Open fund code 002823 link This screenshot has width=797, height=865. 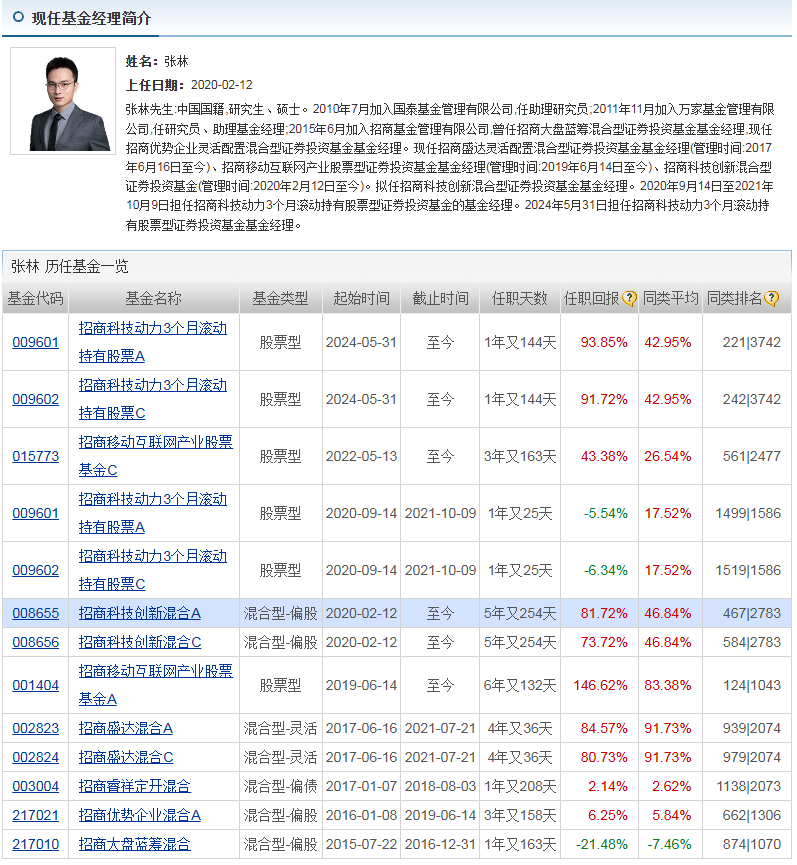click(35, 729)
